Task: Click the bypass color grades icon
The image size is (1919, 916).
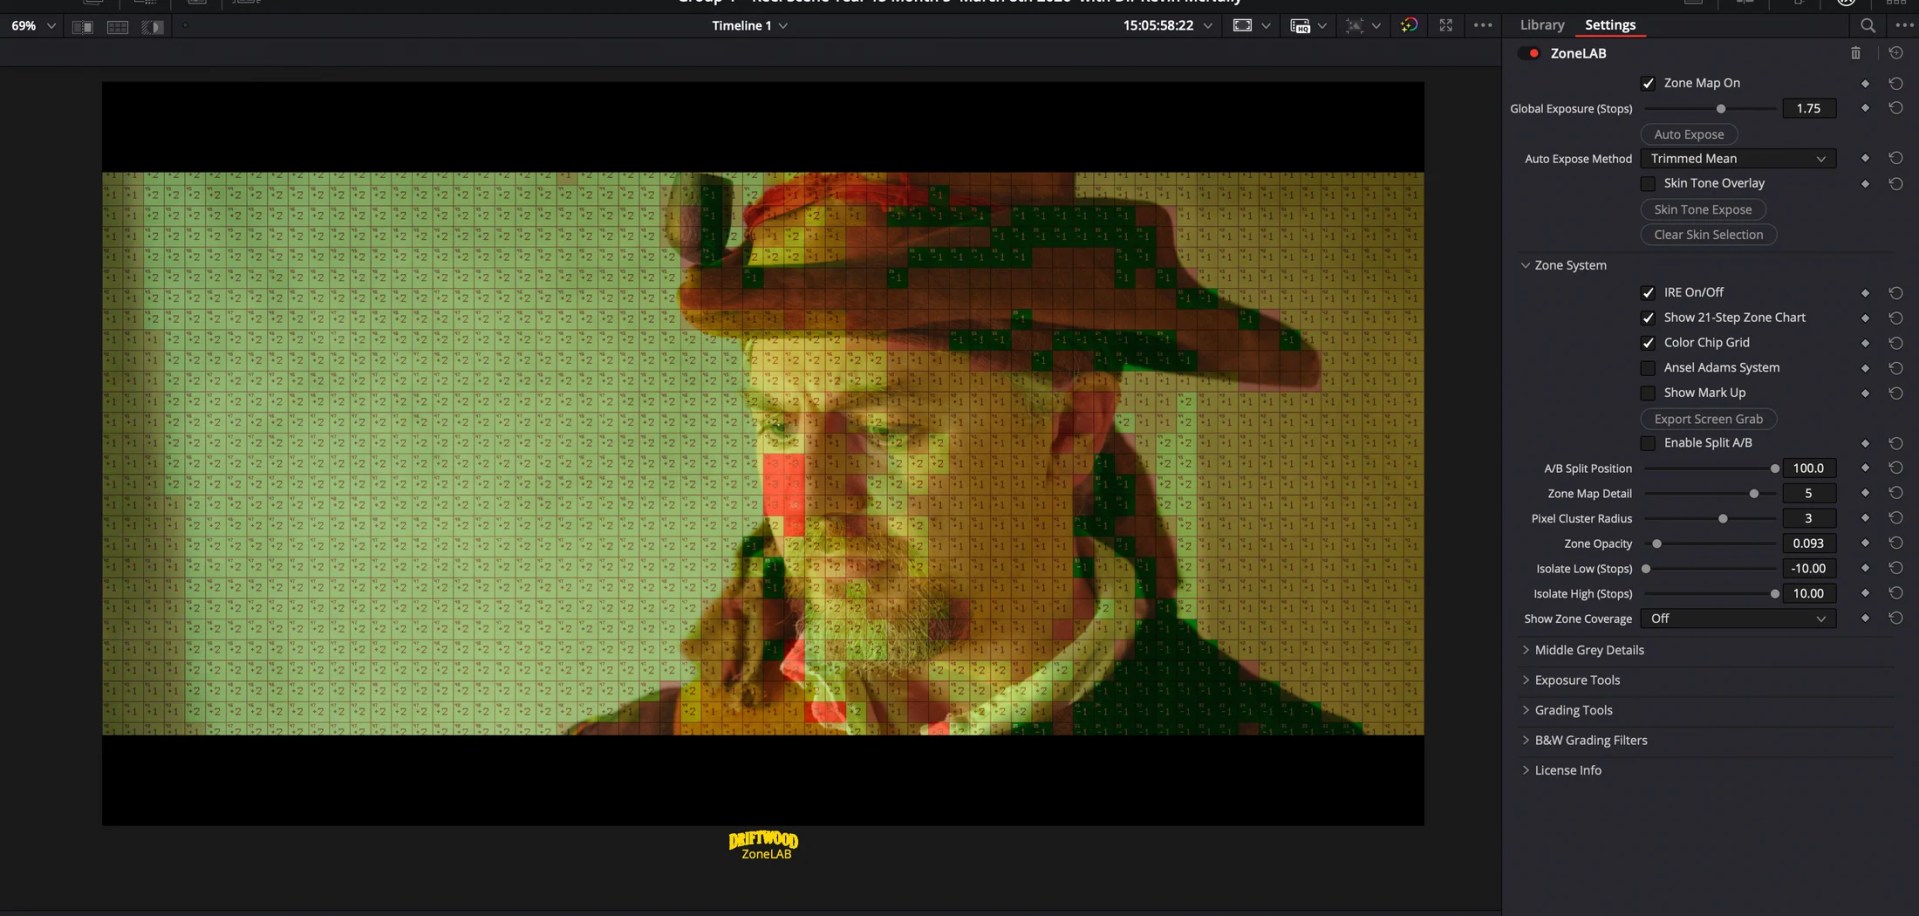Action: (x=1356, y=26)
